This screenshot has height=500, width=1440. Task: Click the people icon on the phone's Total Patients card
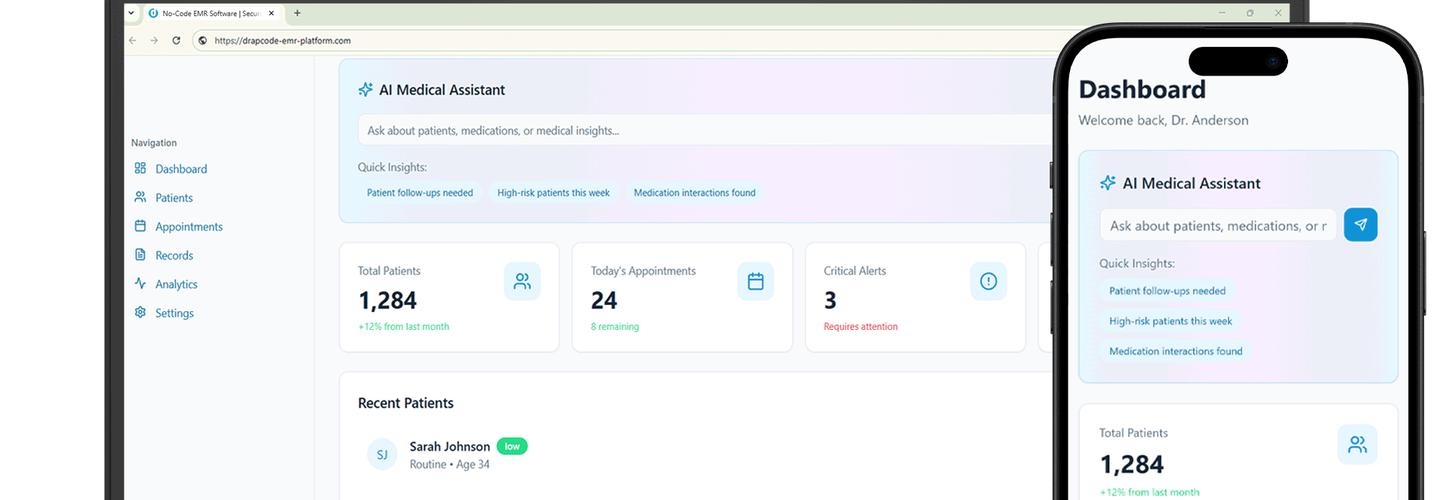1356,445
